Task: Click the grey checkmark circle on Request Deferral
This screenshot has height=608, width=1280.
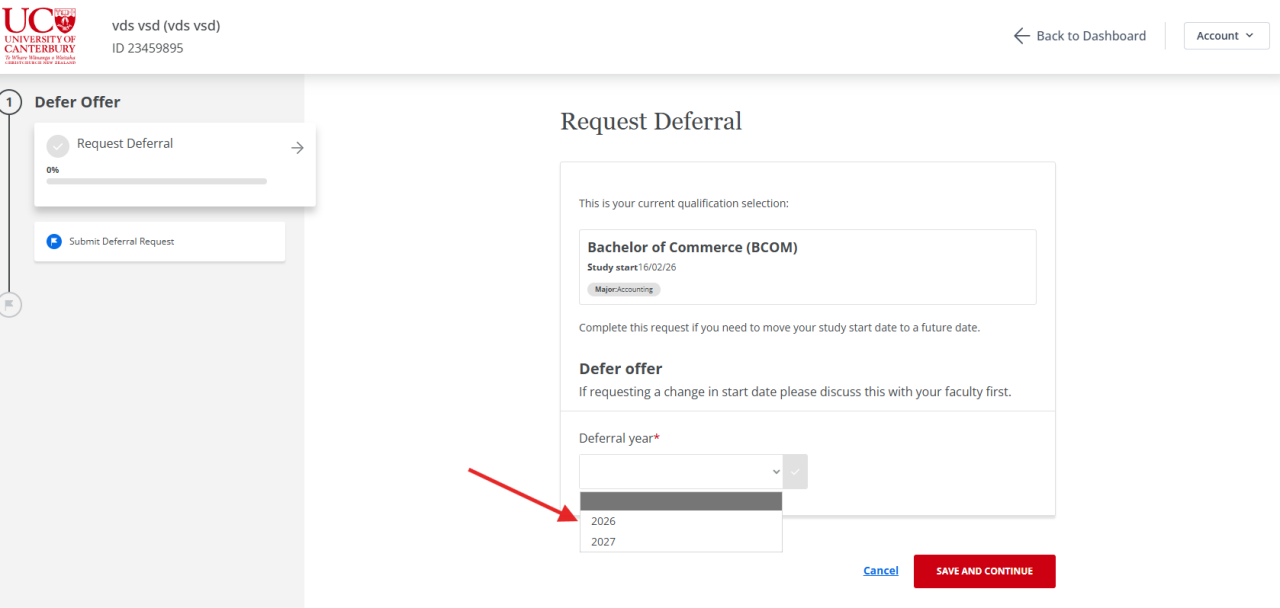Action: pos(58,145)
